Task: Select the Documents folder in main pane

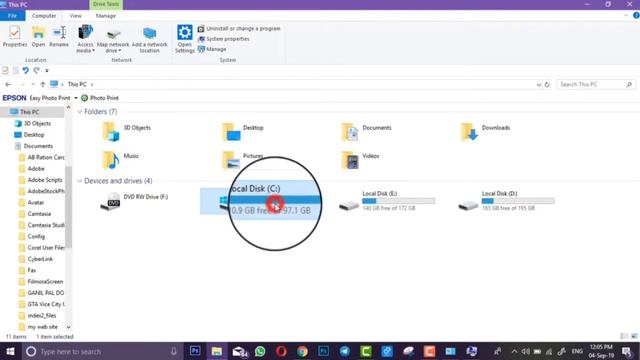Action: pos(367,131)
